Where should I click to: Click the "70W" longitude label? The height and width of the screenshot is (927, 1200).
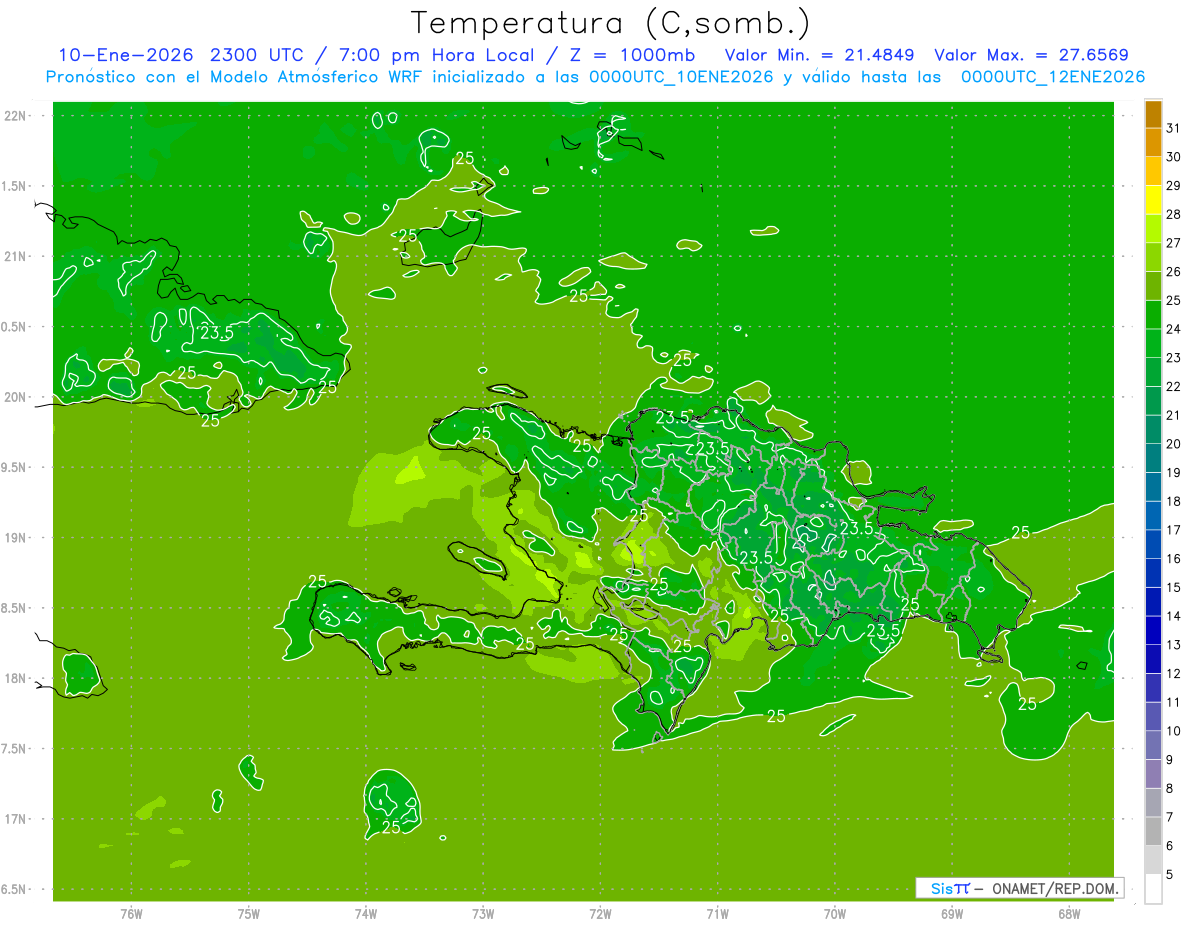tap(834, 914)
